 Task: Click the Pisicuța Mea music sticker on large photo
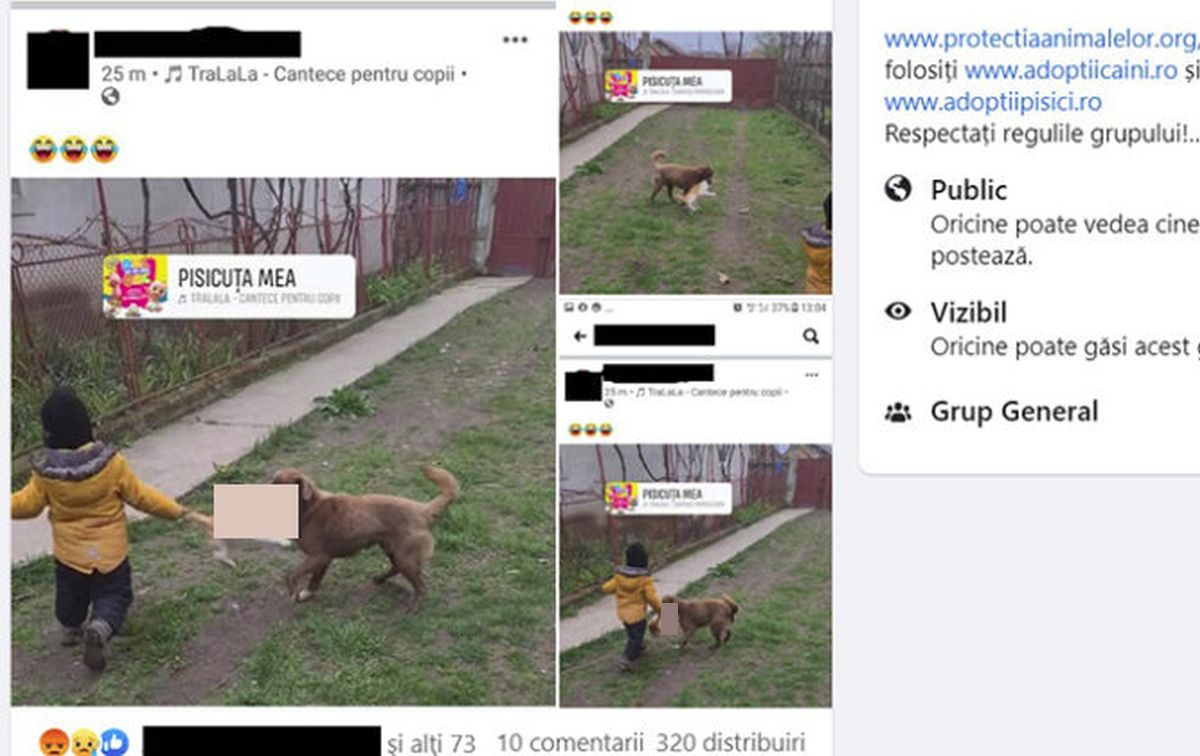pos(229,286)
